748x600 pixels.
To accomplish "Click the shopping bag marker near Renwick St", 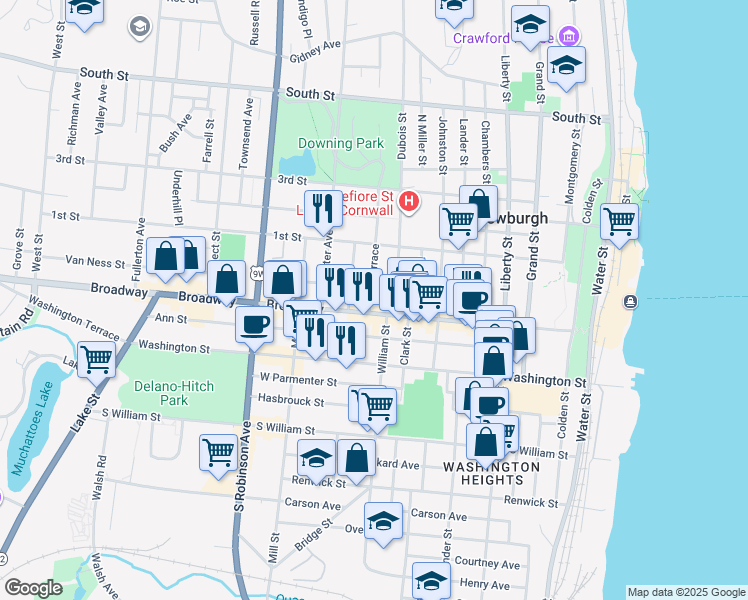I will 357,458.
